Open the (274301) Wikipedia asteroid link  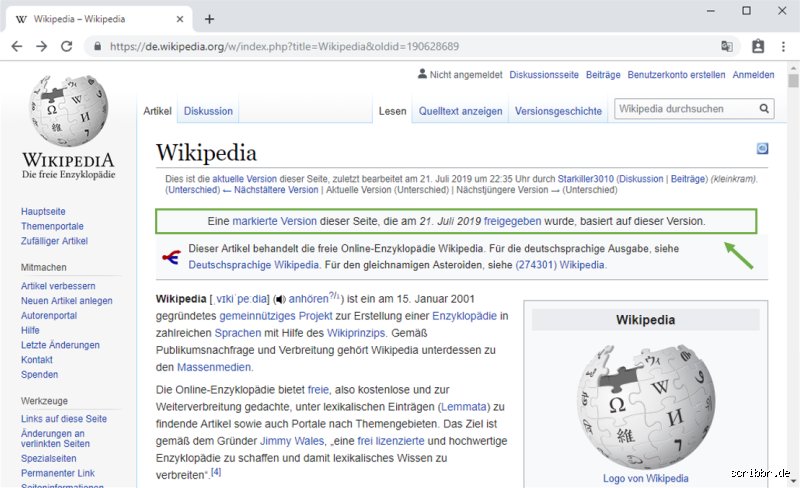tap(560, 265)
